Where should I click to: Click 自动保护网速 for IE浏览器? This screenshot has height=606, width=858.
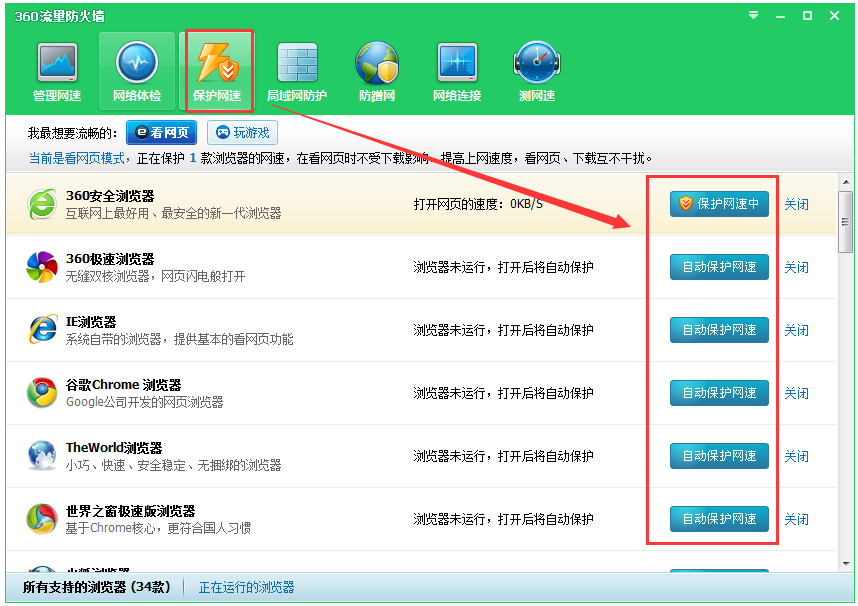coord(719,330)
